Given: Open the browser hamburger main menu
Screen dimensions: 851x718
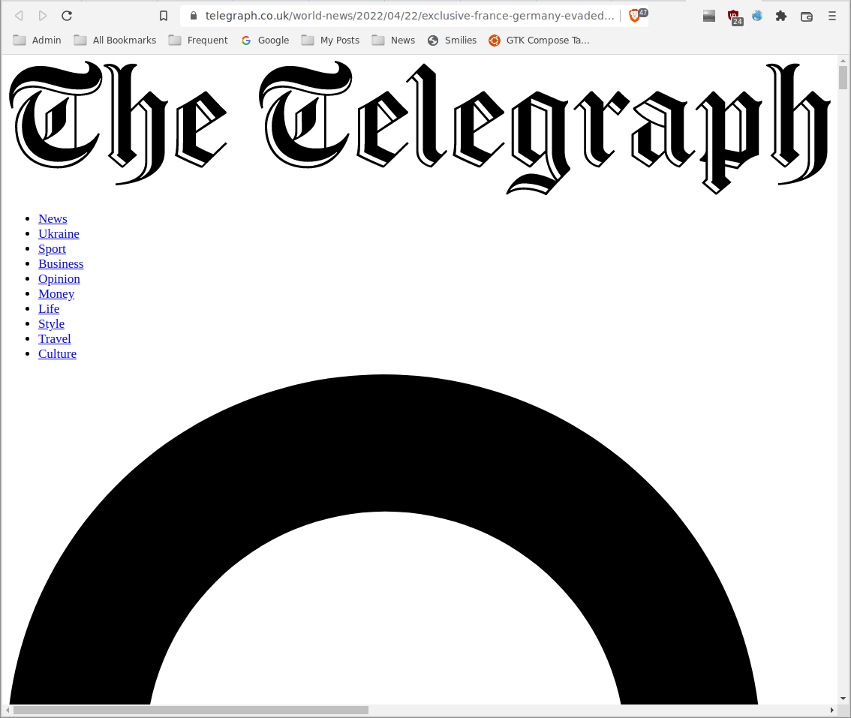Looking at the screenshot, I should 832,16.
